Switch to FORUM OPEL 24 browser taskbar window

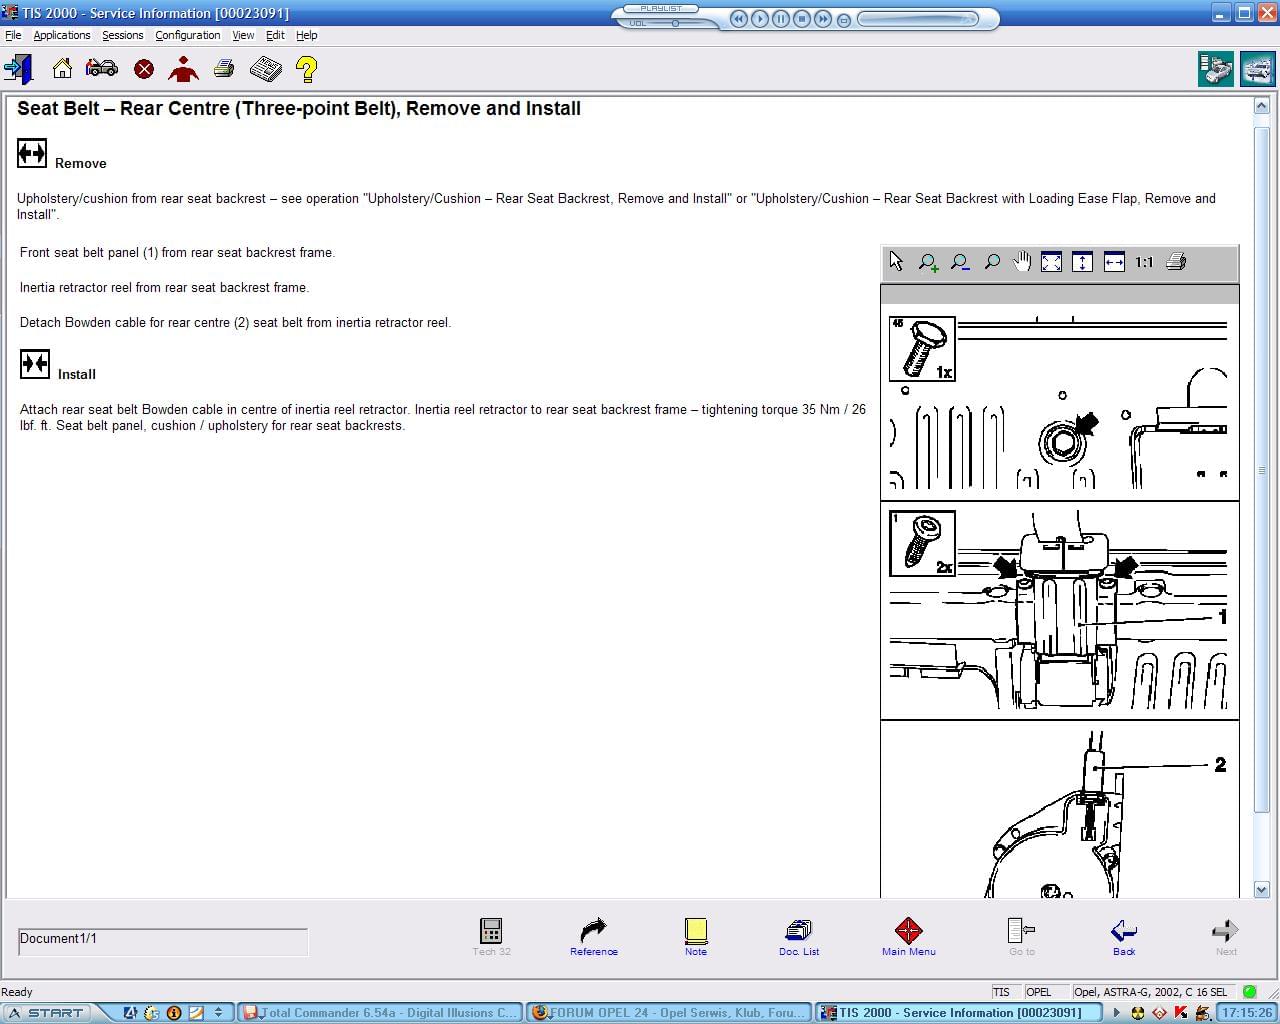click(669, 1013)
